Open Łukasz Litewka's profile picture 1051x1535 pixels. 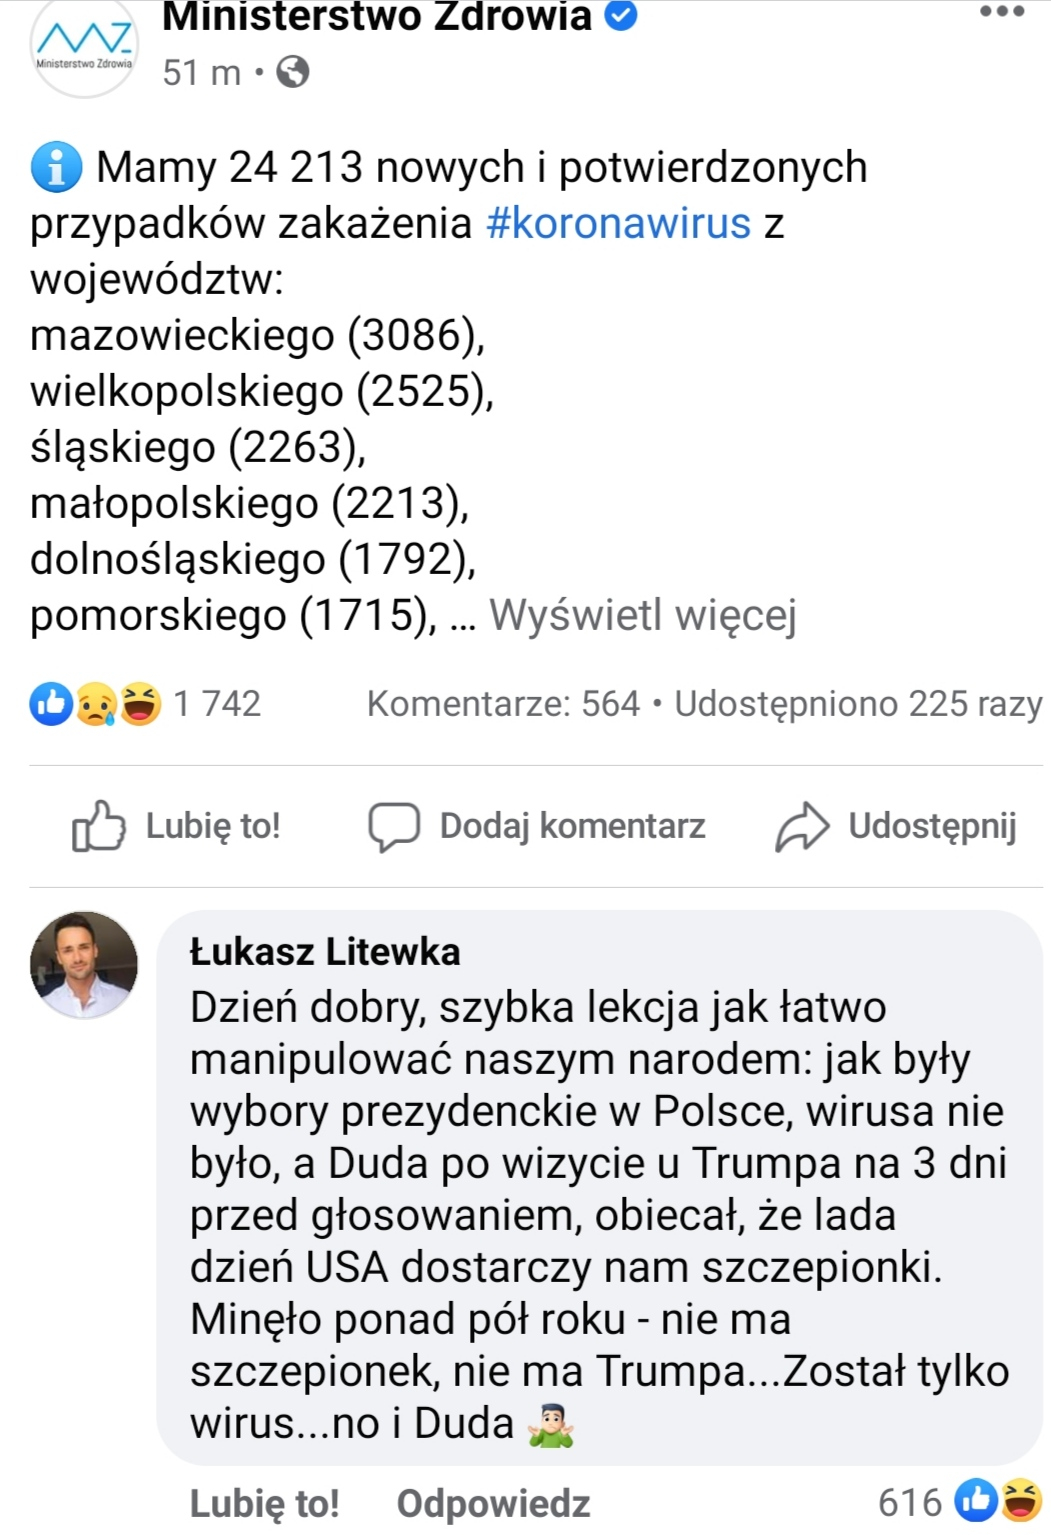point(84,965)
